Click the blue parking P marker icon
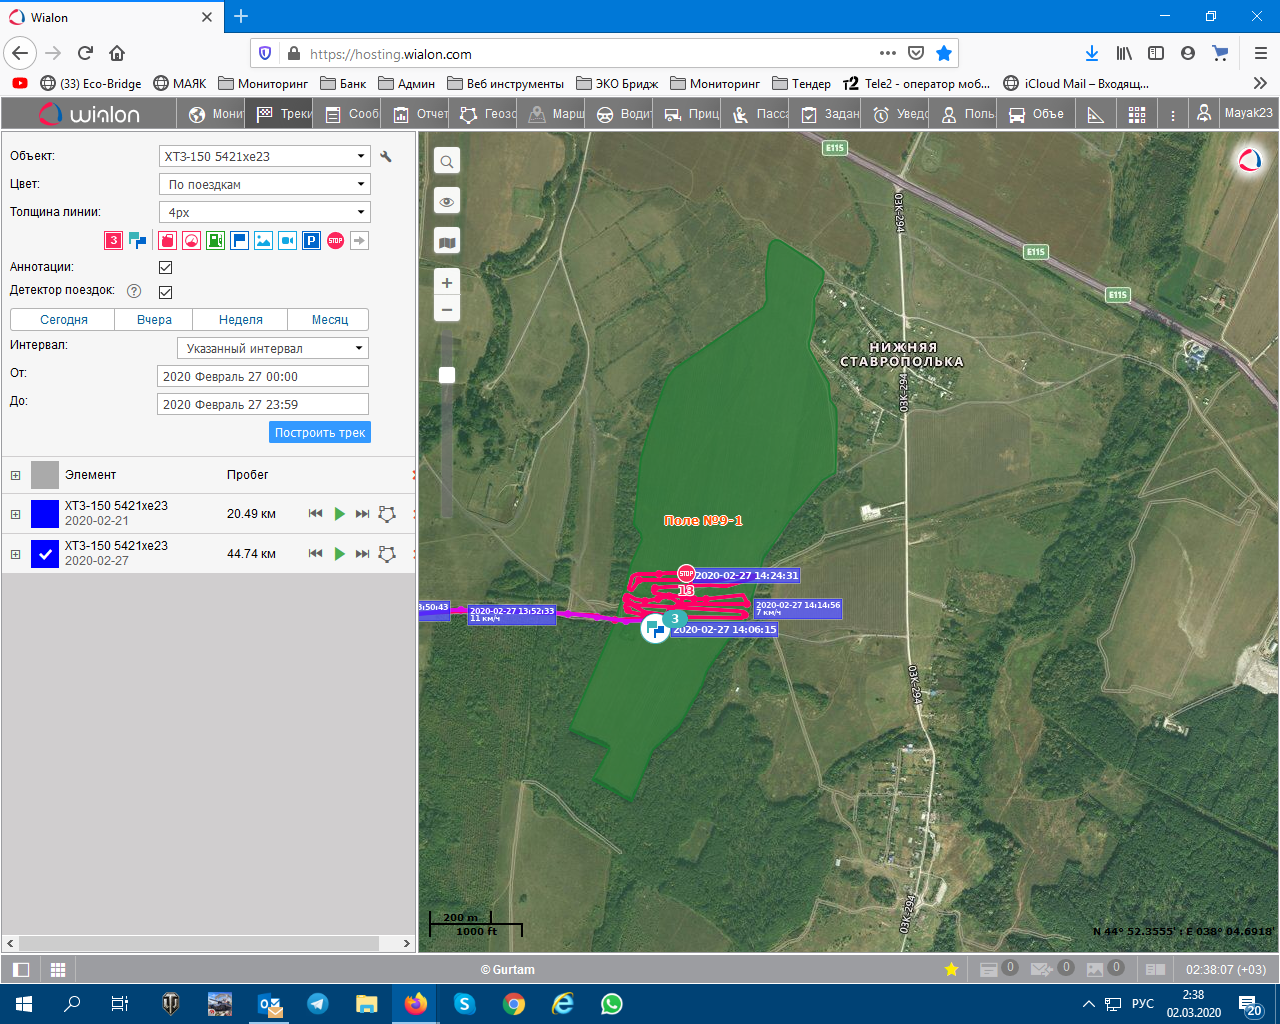The height and width of the screenshot is (1024, 1280). 311,240
